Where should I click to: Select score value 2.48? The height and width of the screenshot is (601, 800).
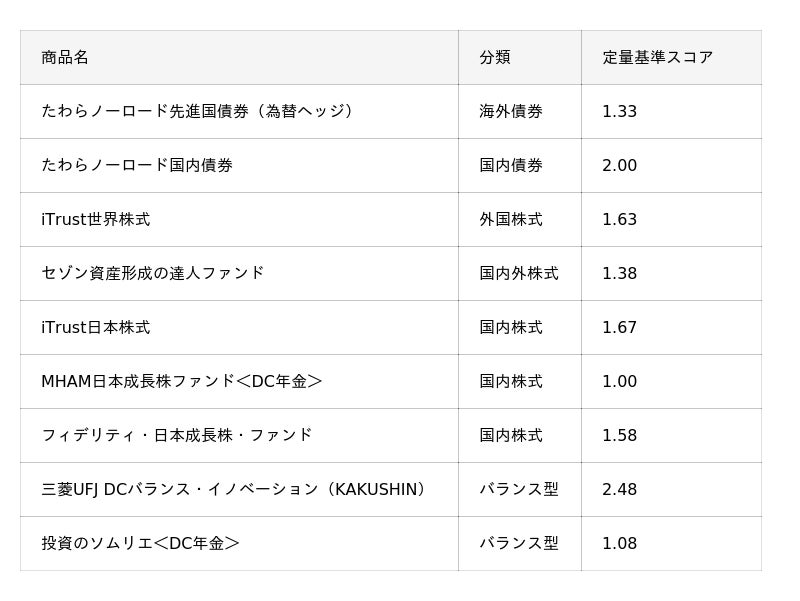[x=619, y=489]
